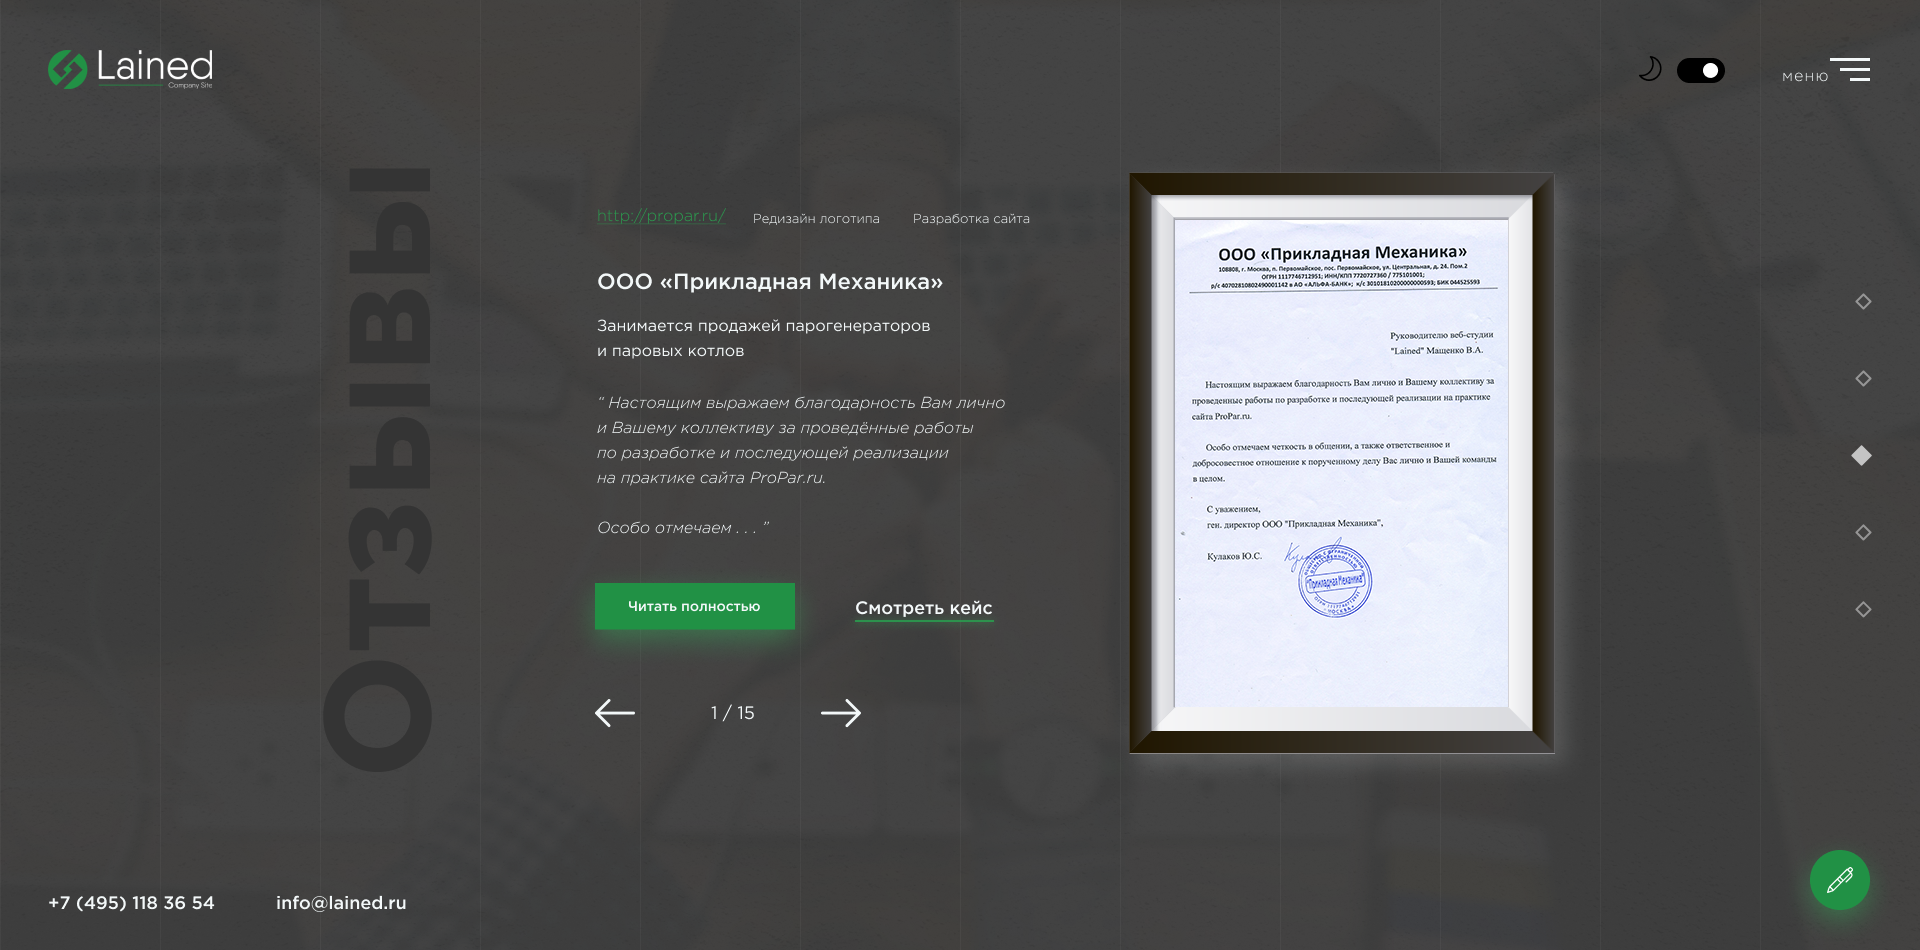The image size is (1920, 950).
Task: Click the '1 / 15' slide counter
Action: pyautogui.click(x=733, y=713)
